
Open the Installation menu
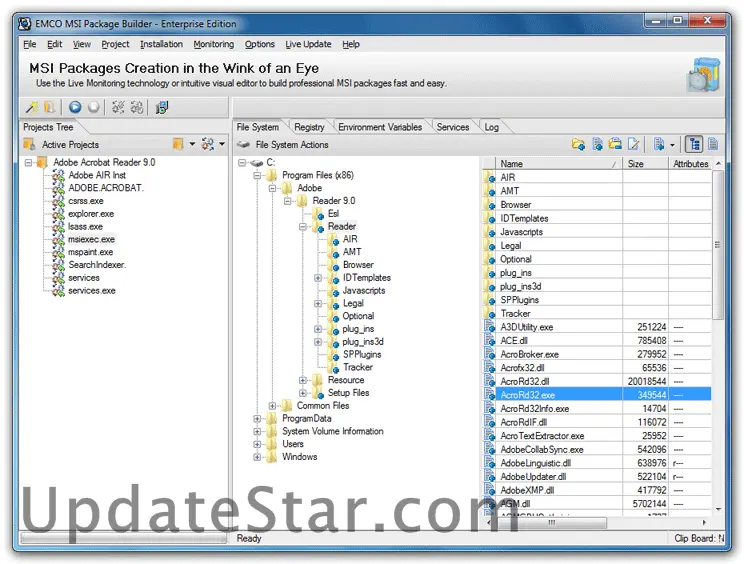tap(161, 44)
